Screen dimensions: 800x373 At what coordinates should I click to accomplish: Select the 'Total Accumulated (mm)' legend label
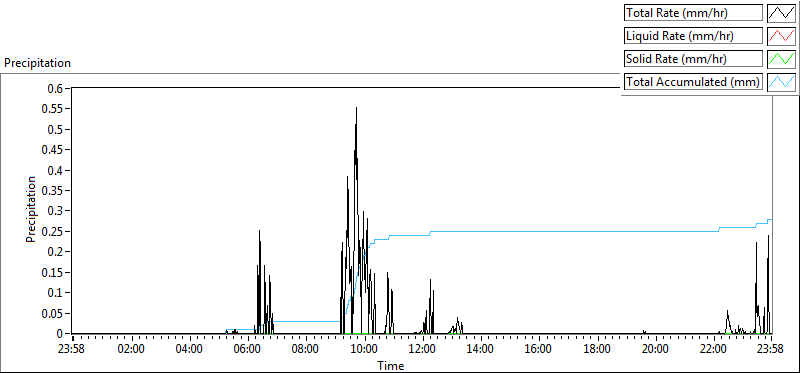(x=693, y=82)
